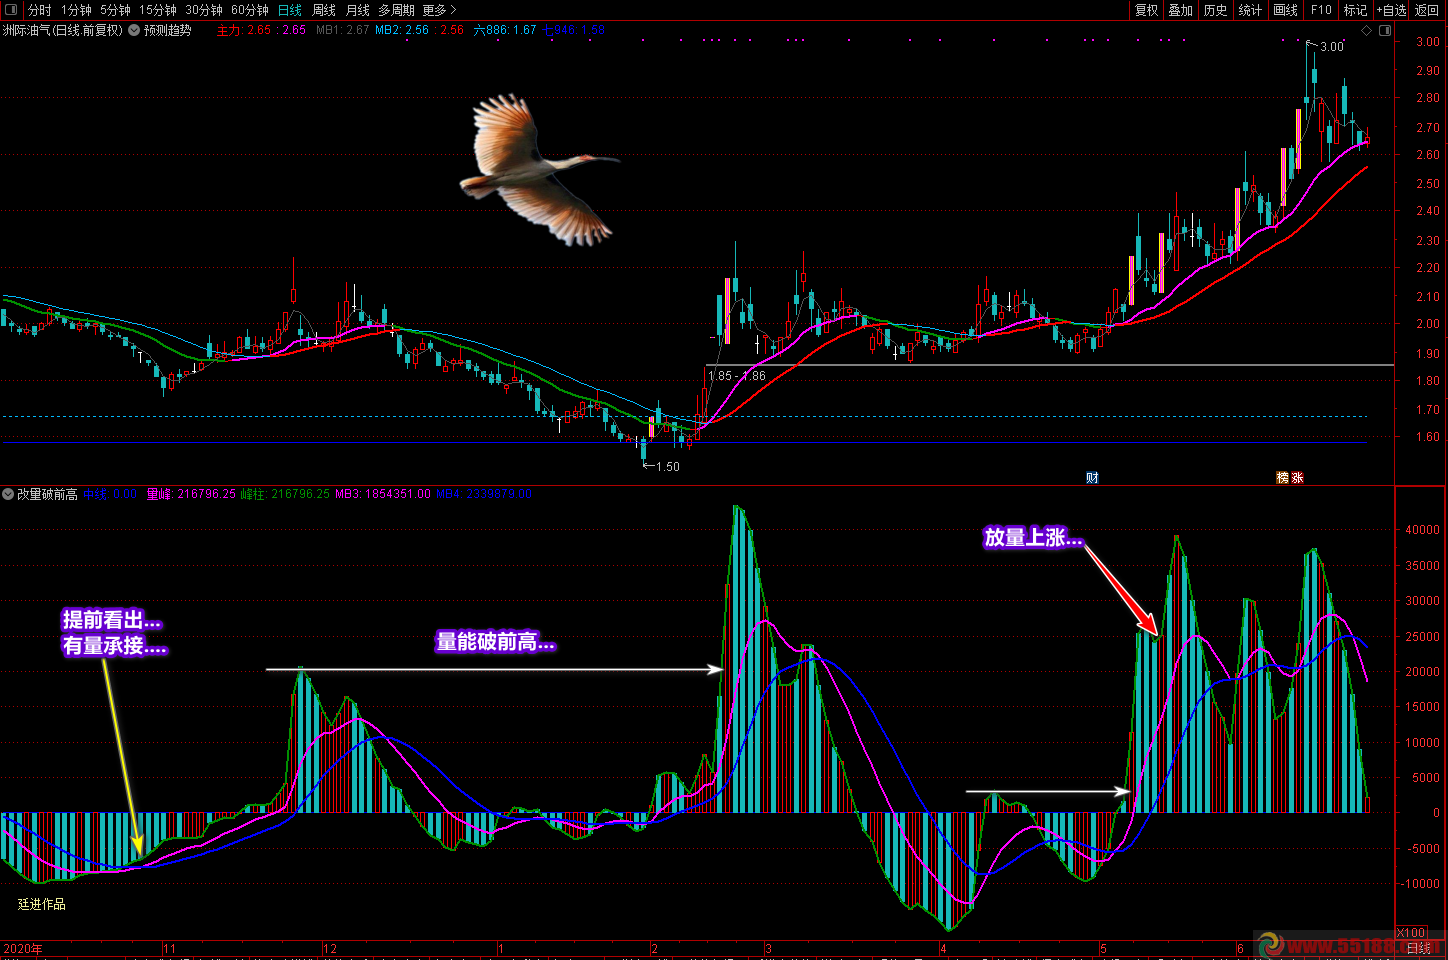Click the 财 financial marker icon
The height and width of the screenshot is (960, 1448).
click(1092, 478)
